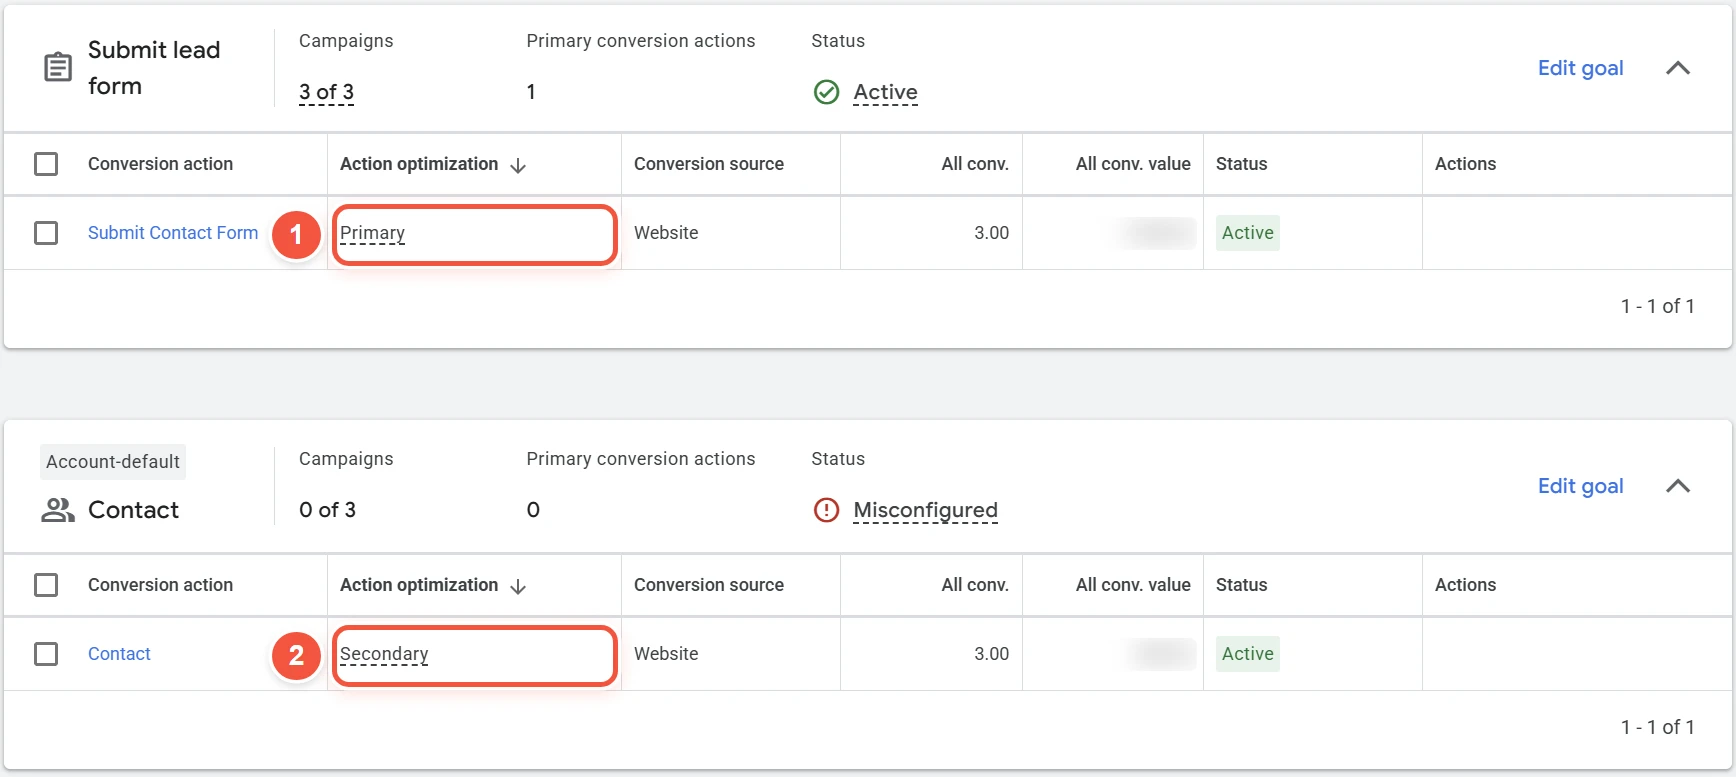Viewport: 1736px width, 777px height.
Task: Click the Submit lead form goal title
Action: 154,68
